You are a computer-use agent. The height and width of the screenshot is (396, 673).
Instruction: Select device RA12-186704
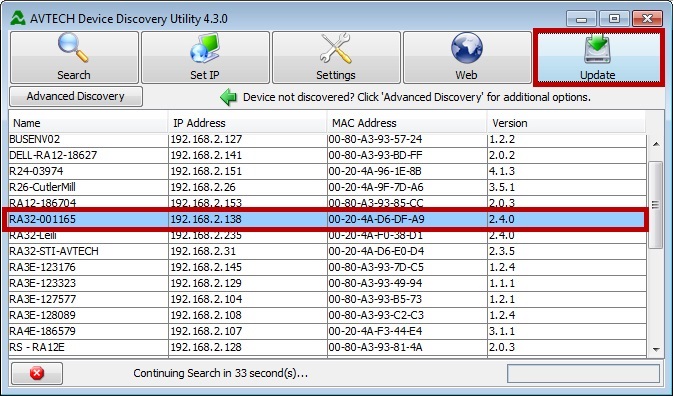point(327,203)
